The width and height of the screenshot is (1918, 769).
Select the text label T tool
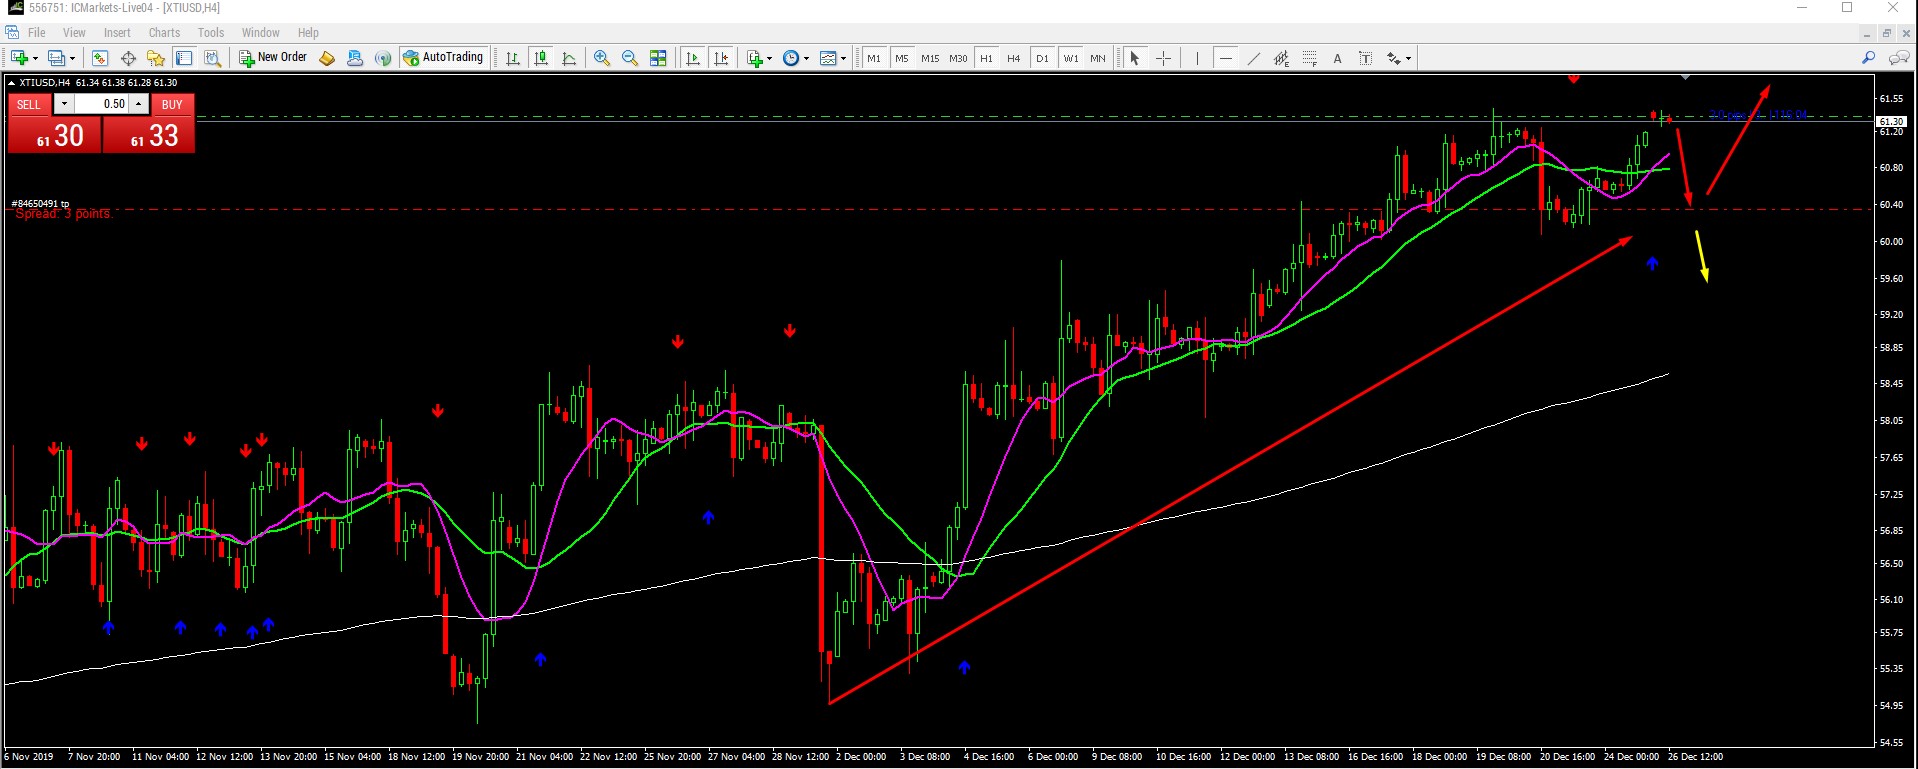1365,58
